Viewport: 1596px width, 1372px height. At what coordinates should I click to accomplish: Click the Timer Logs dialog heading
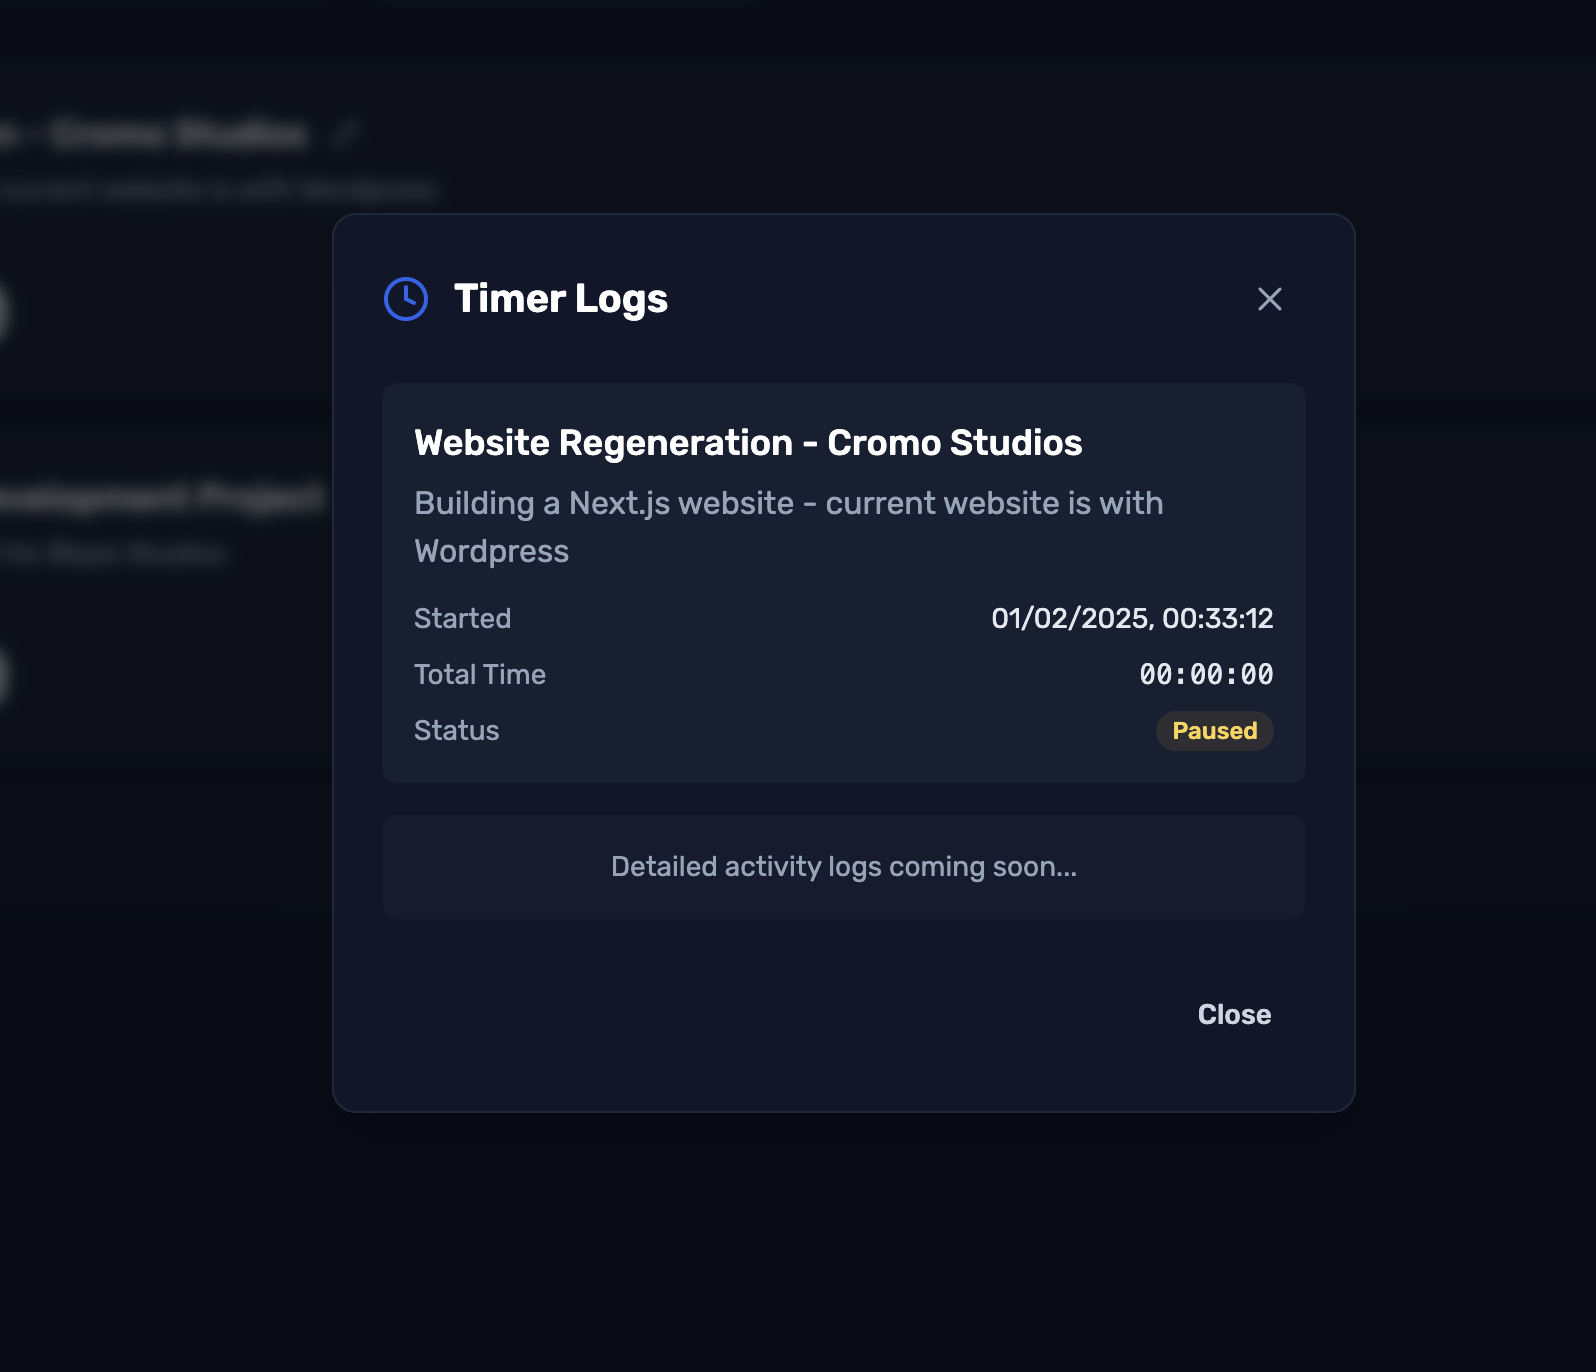pos(560,299)
